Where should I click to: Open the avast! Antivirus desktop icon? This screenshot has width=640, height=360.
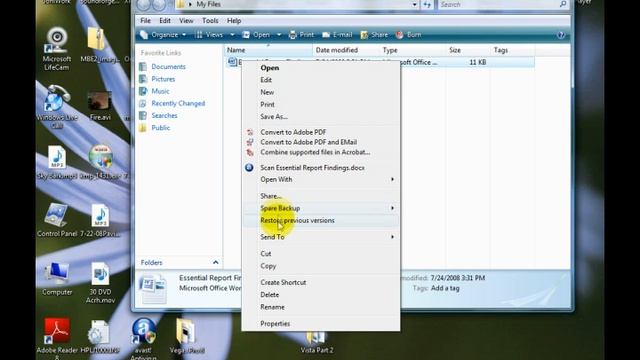click(x=143, y=338)
